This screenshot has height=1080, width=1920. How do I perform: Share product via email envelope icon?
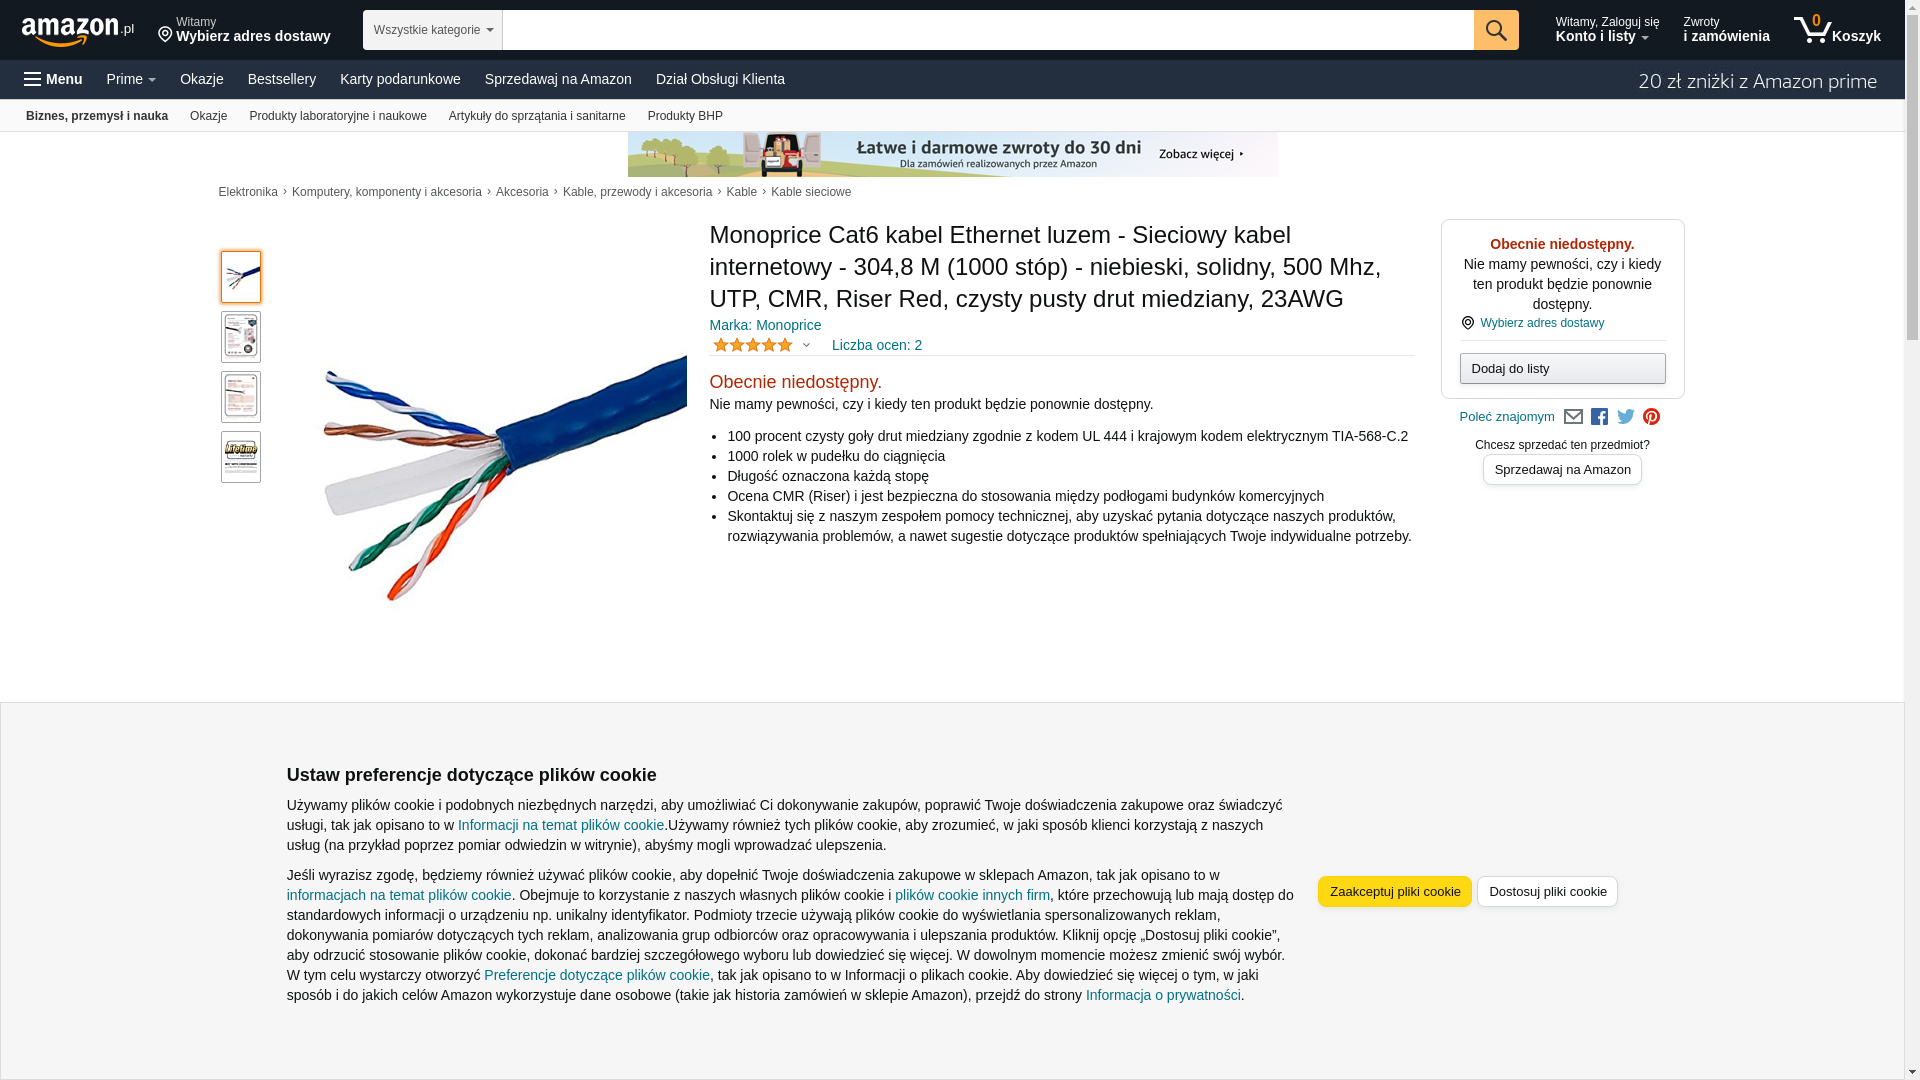click(x=1573, y=417)
